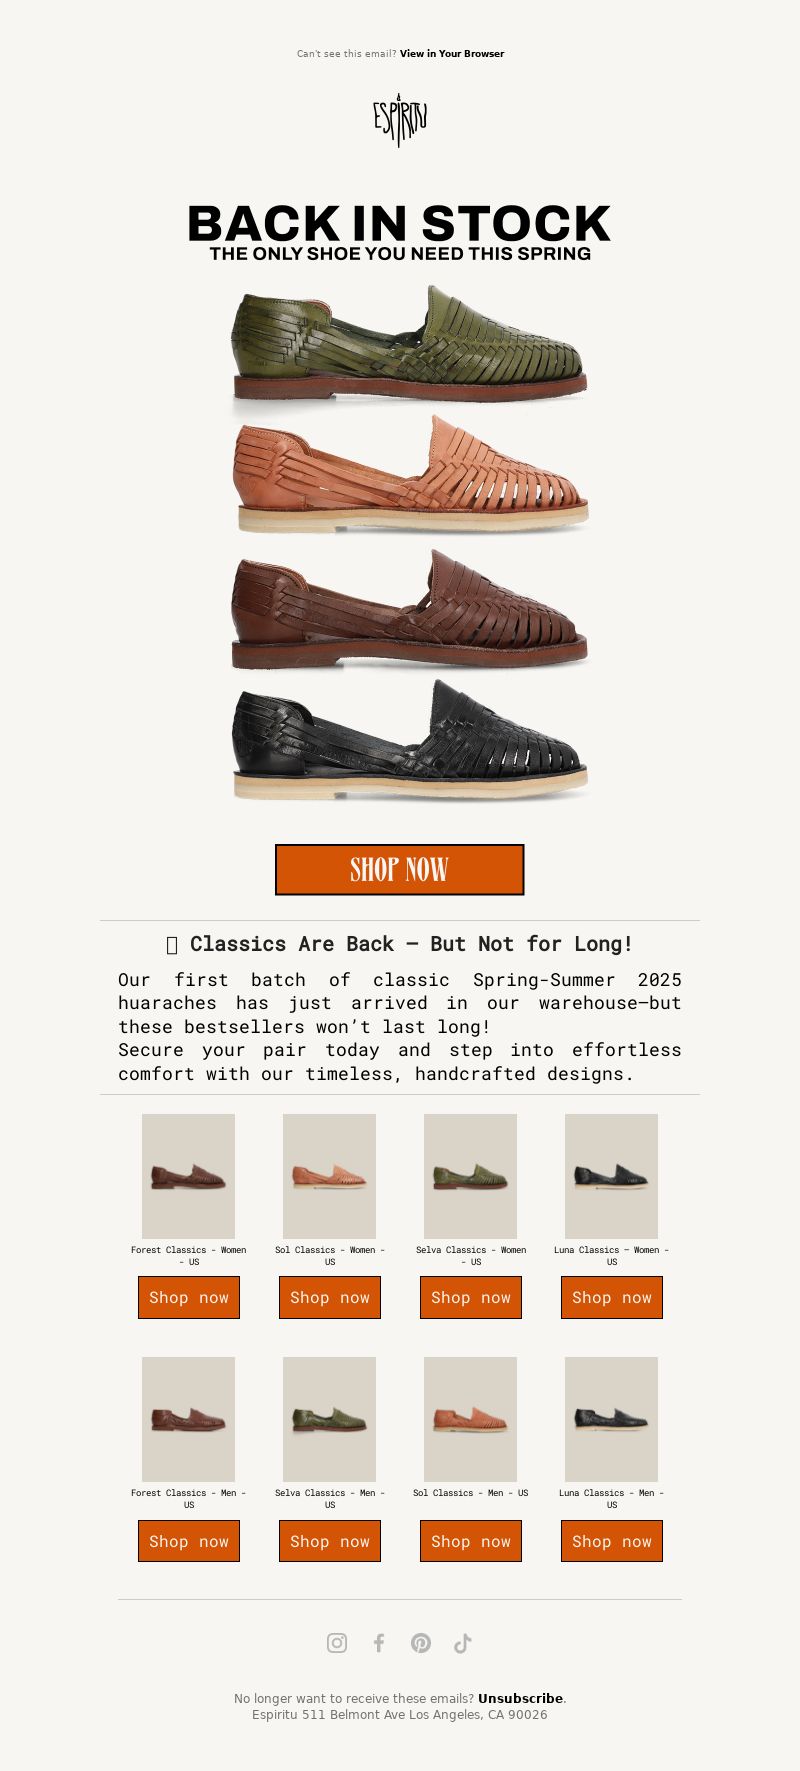Click the Espiritu logo at top
Viewport: 800px width, 1771px height.
(400, 119)
